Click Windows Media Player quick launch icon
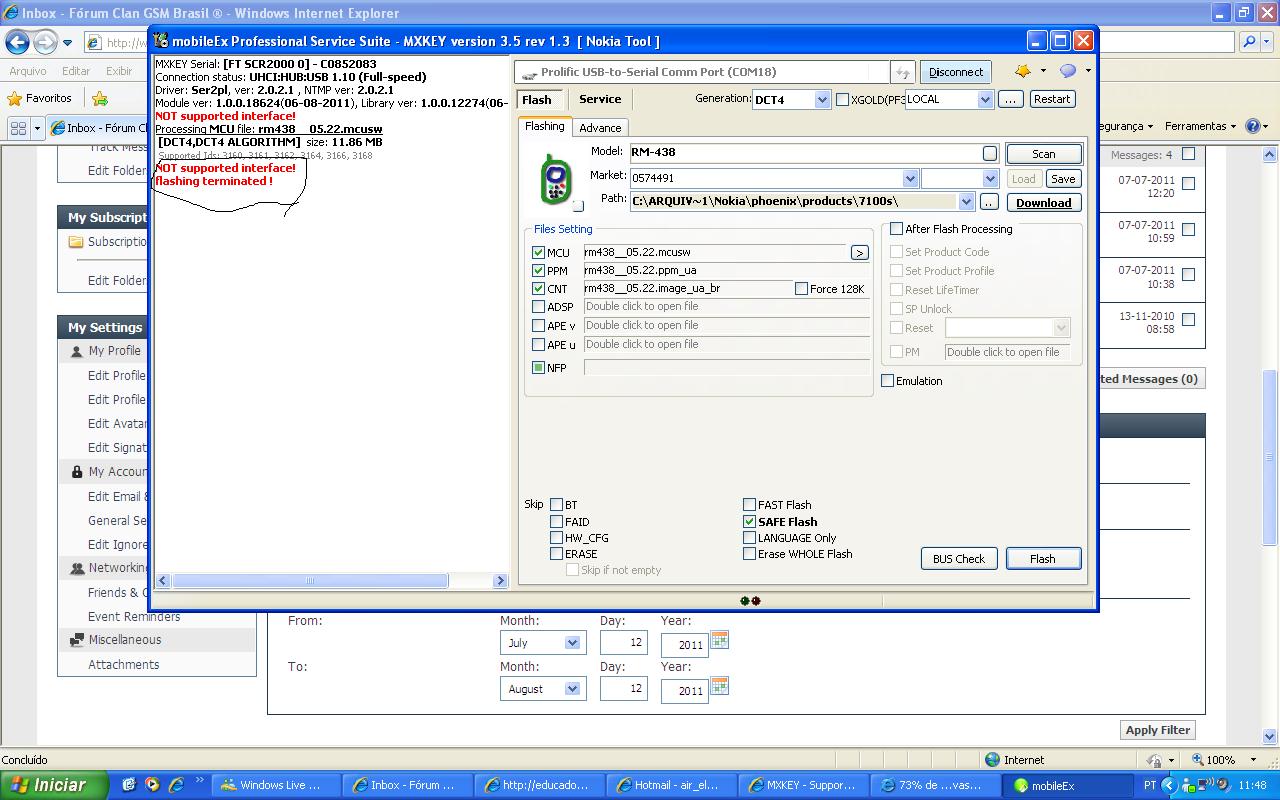This screenshot has width=1280, height=800. point(152,785)
